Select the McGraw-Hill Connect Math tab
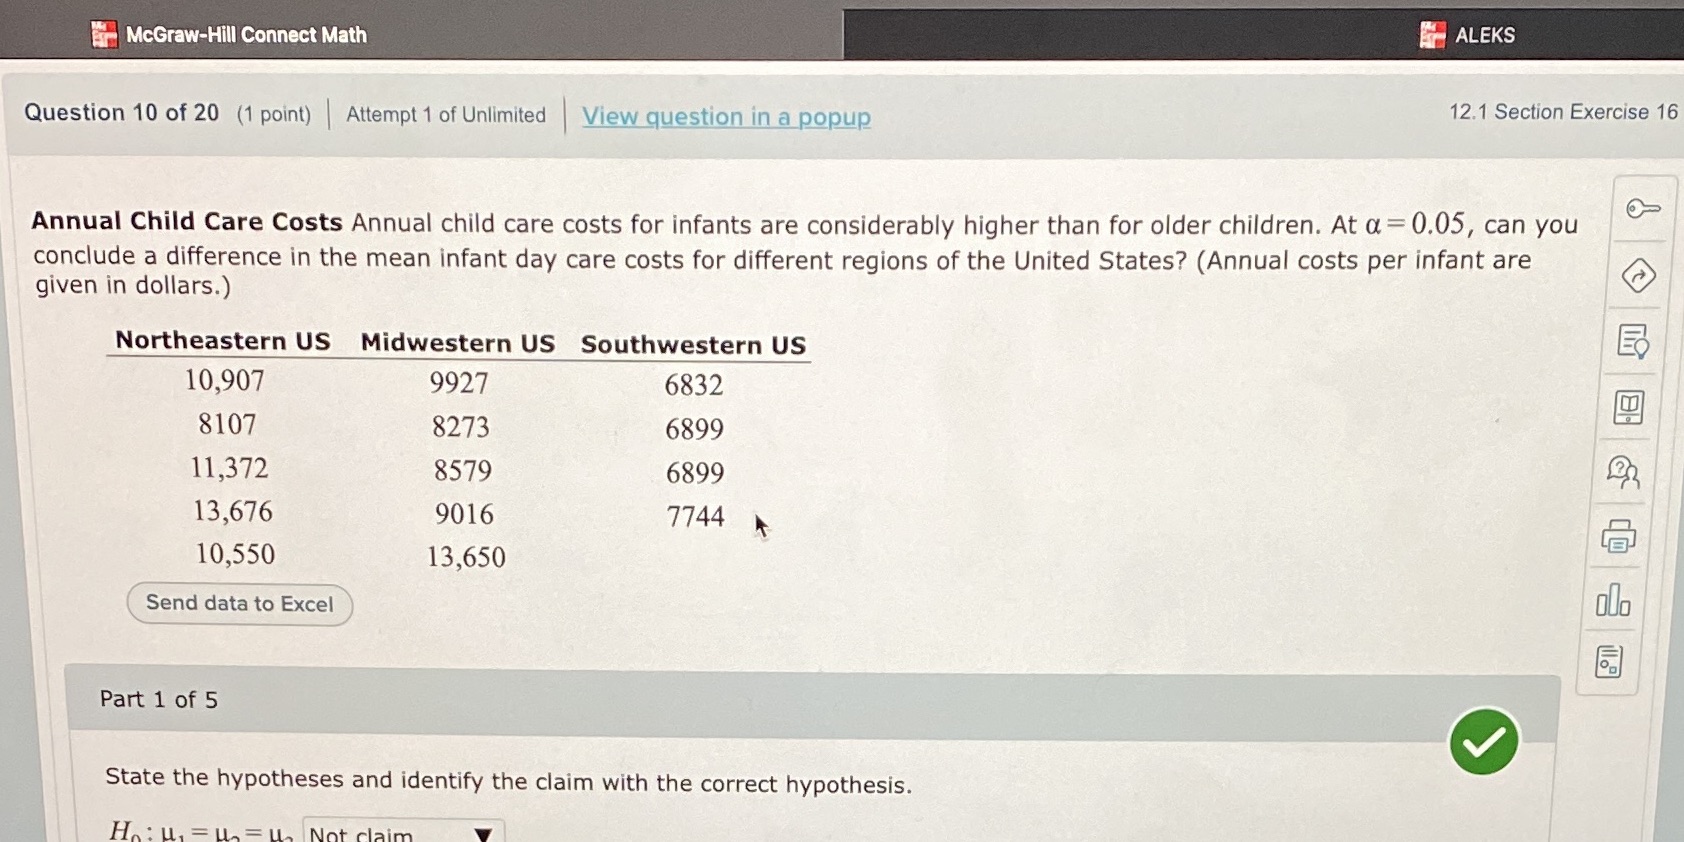Screen dimensions: 1684x842 [245, 34]
